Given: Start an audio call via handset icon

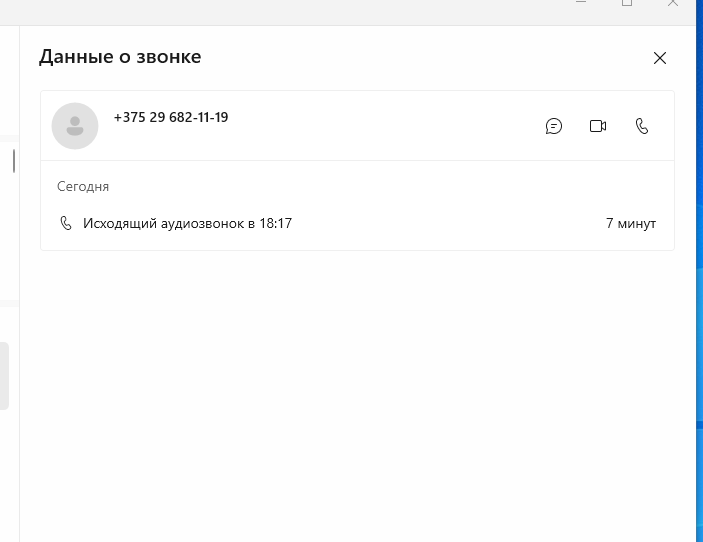Looking at the screenshot, I should [642, 126].
